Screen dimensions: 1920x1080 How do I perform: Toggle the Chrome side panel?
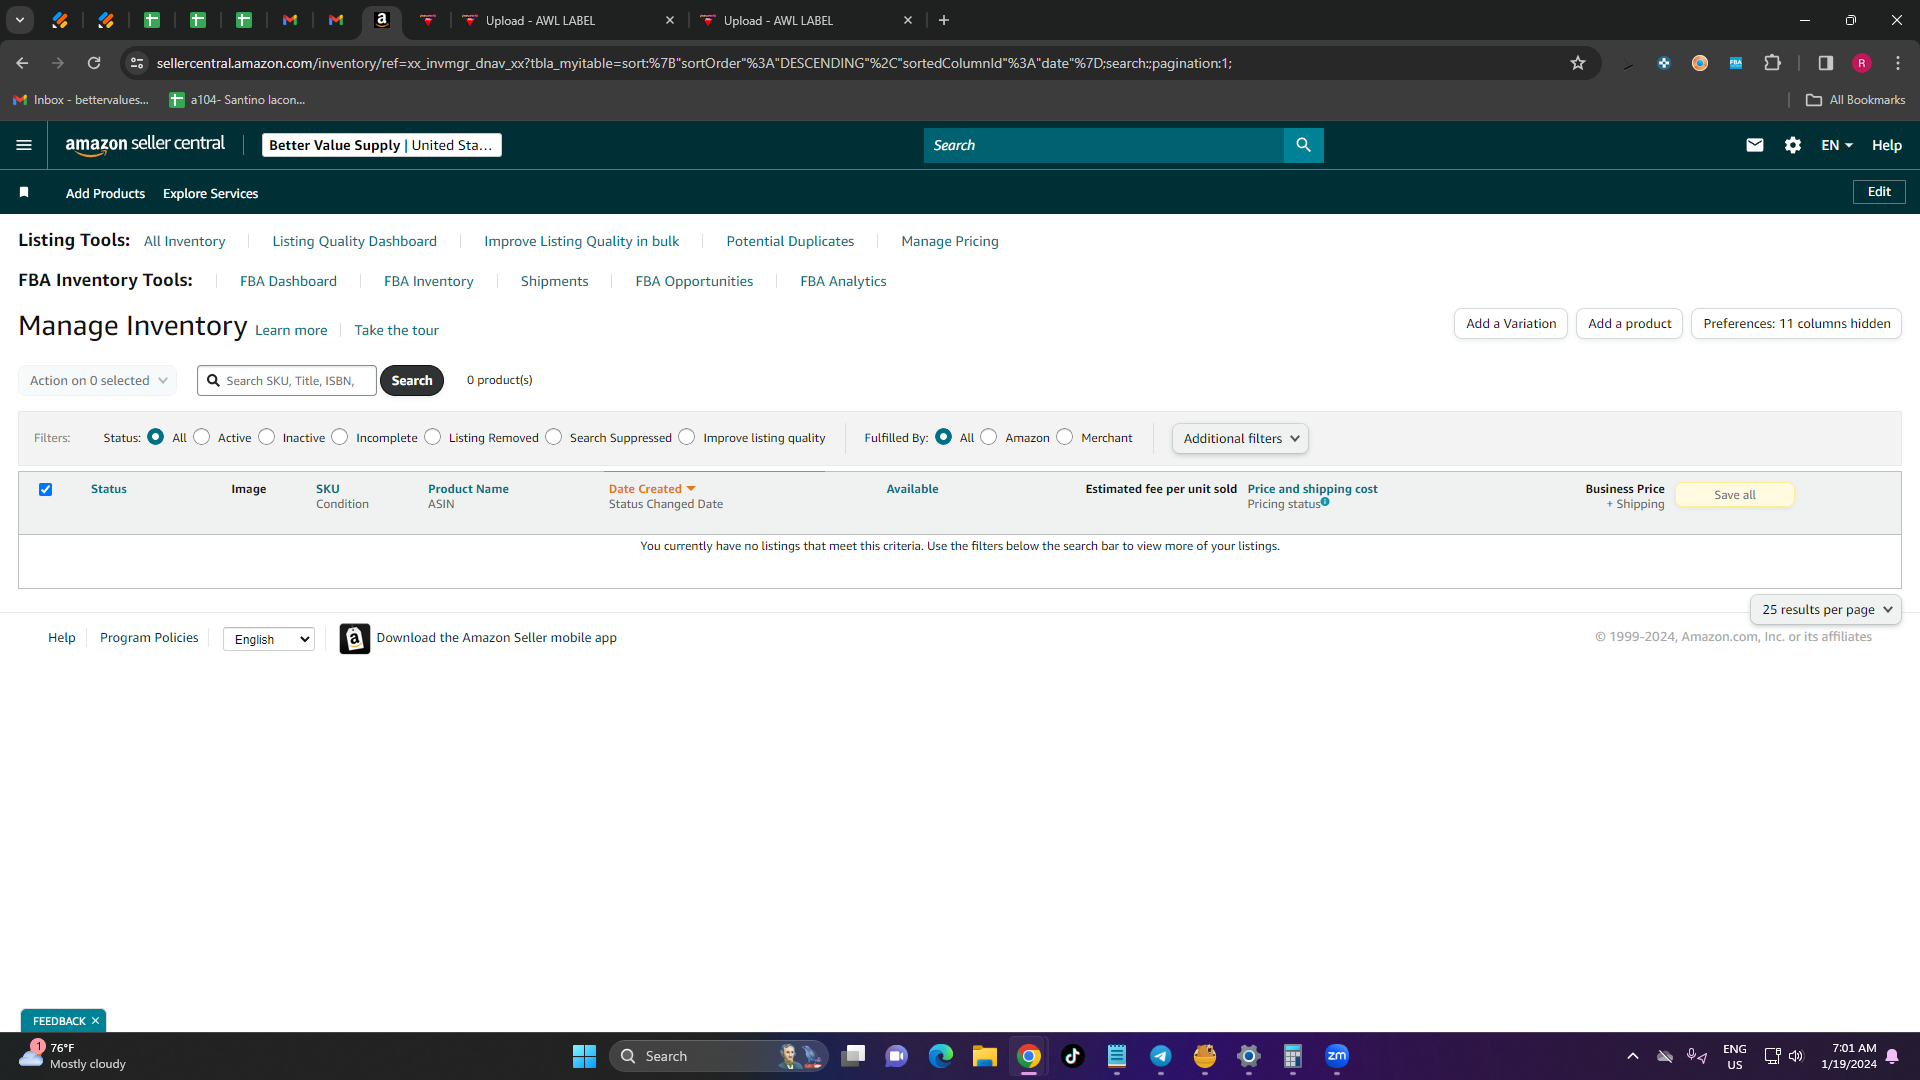click(x=1825, y=63)
